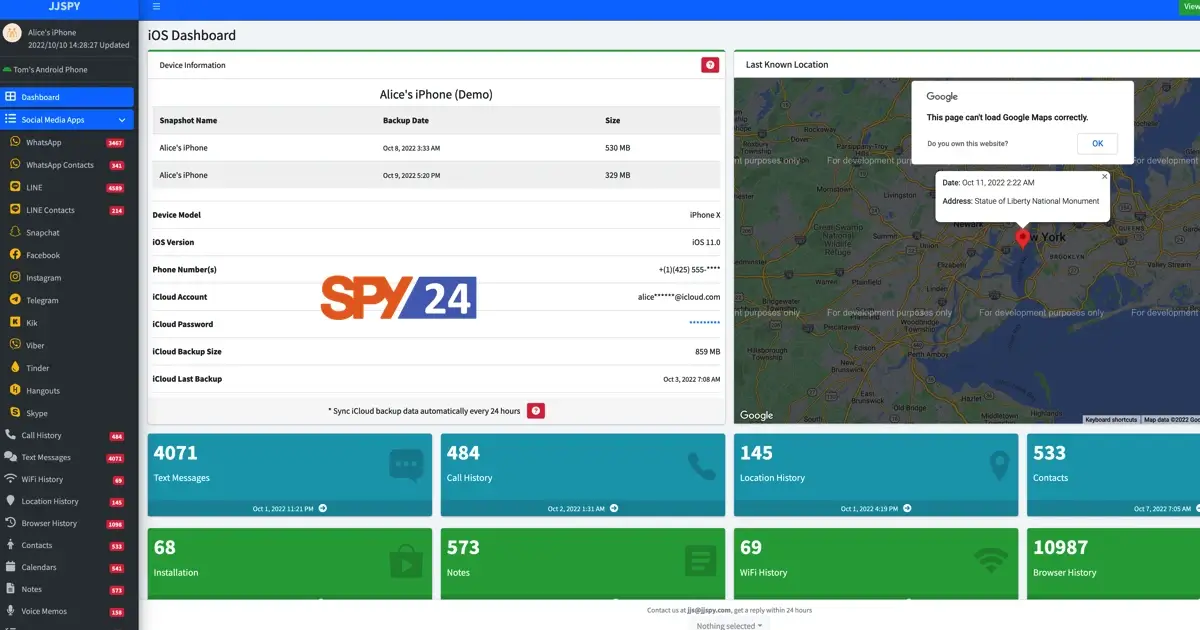This screenshot has width=1200, height=630.
Task: Click the Alice's iPhone (Demo) heading
Action: [x=436, y=95]
